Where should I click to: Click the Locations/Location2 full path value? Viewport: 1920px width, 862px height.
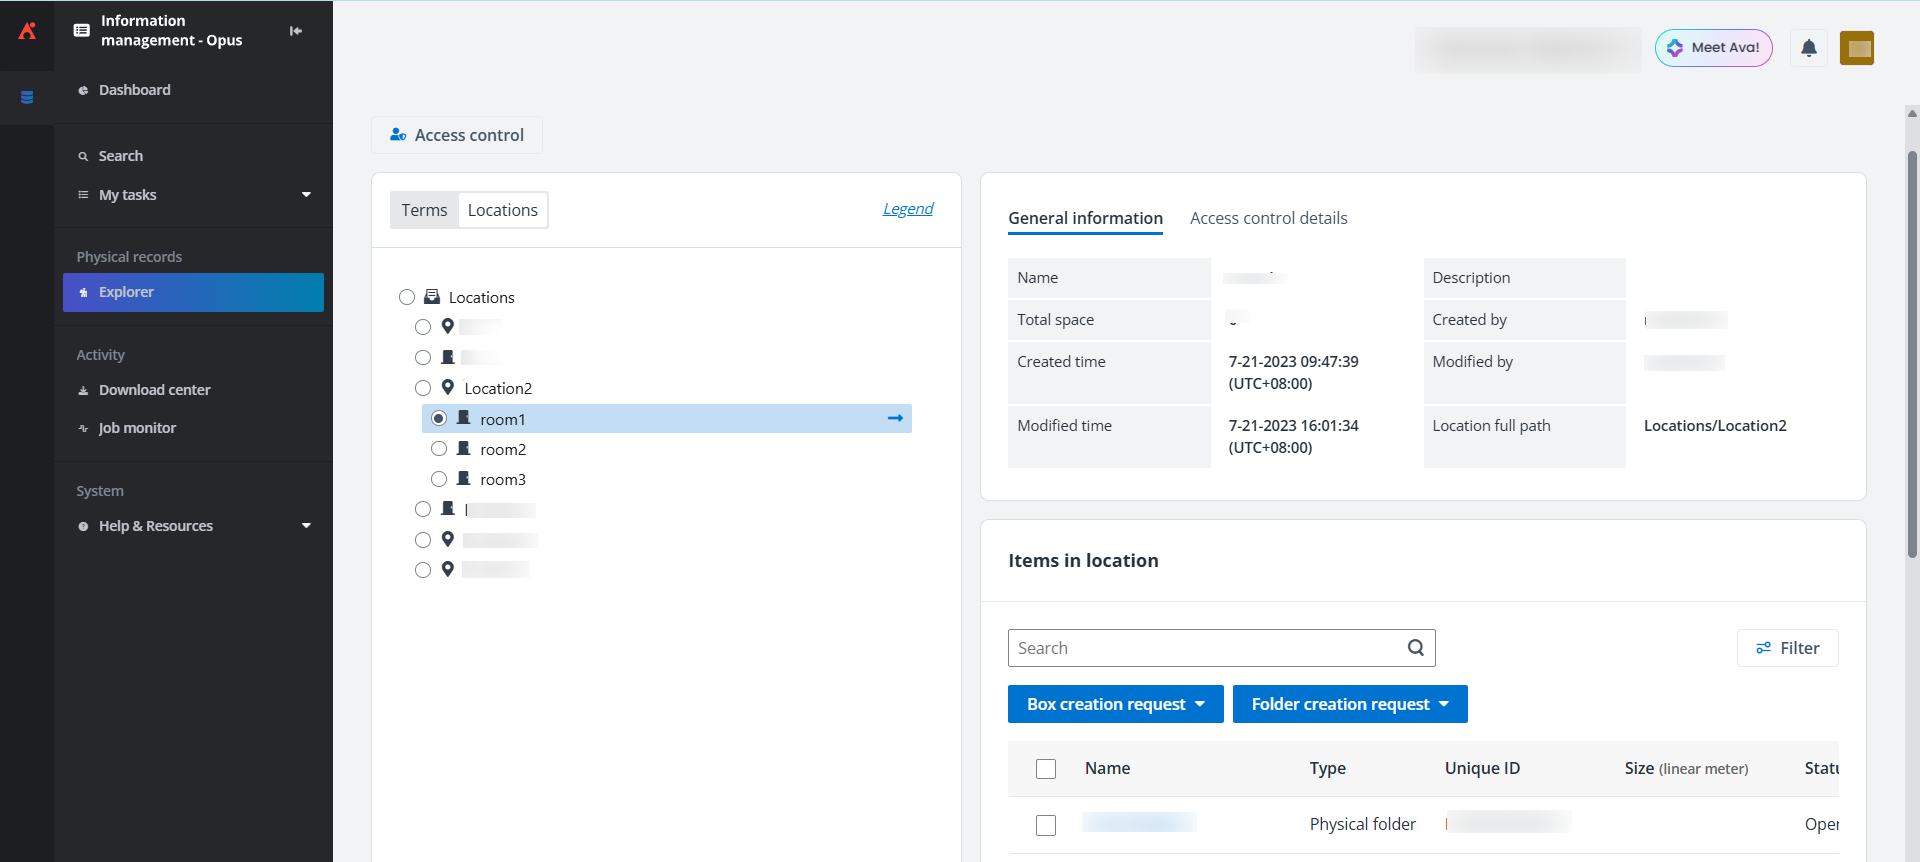tap(1715, 425)
